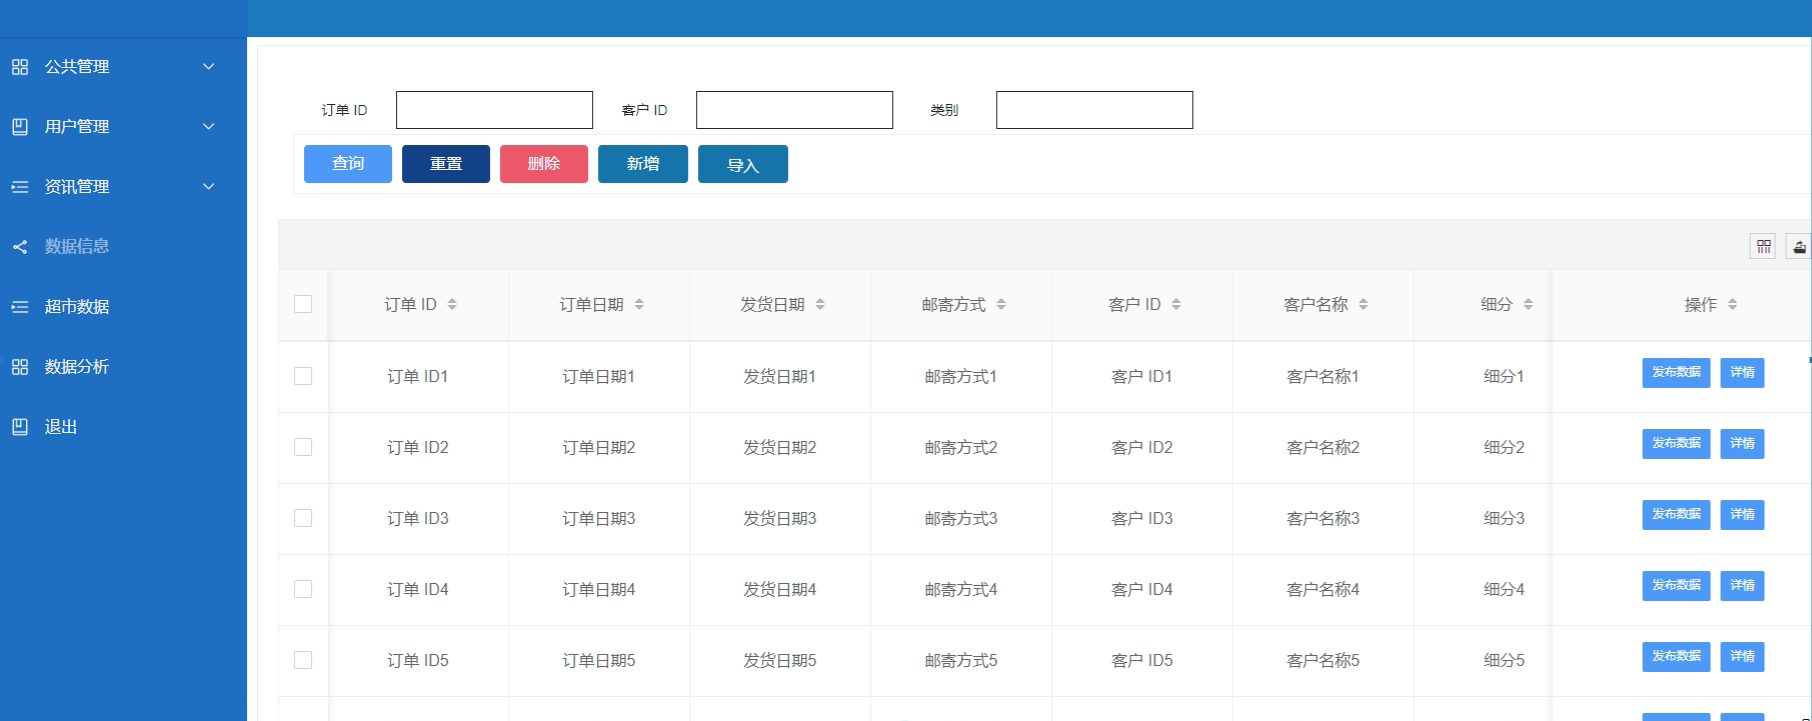Click the cell 订单日期2
This screenshot has height=721, width=1812.
coord(598,448)
